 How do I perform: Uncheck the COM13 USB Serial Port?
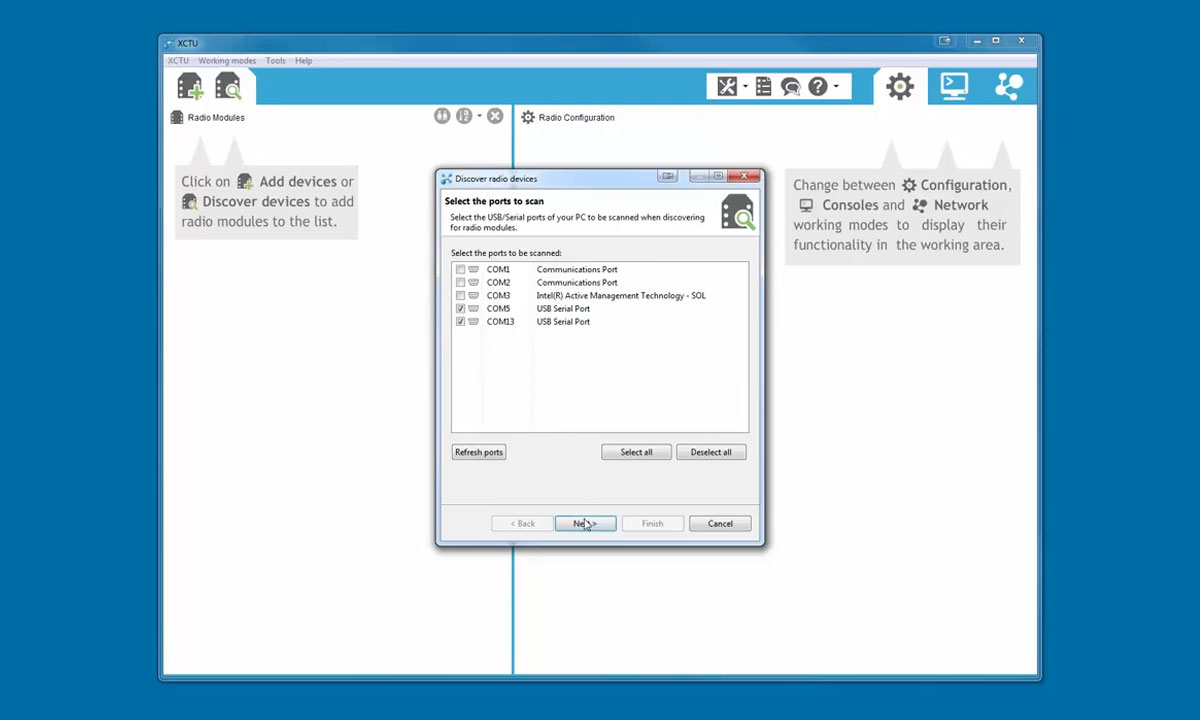click(460, 321)
